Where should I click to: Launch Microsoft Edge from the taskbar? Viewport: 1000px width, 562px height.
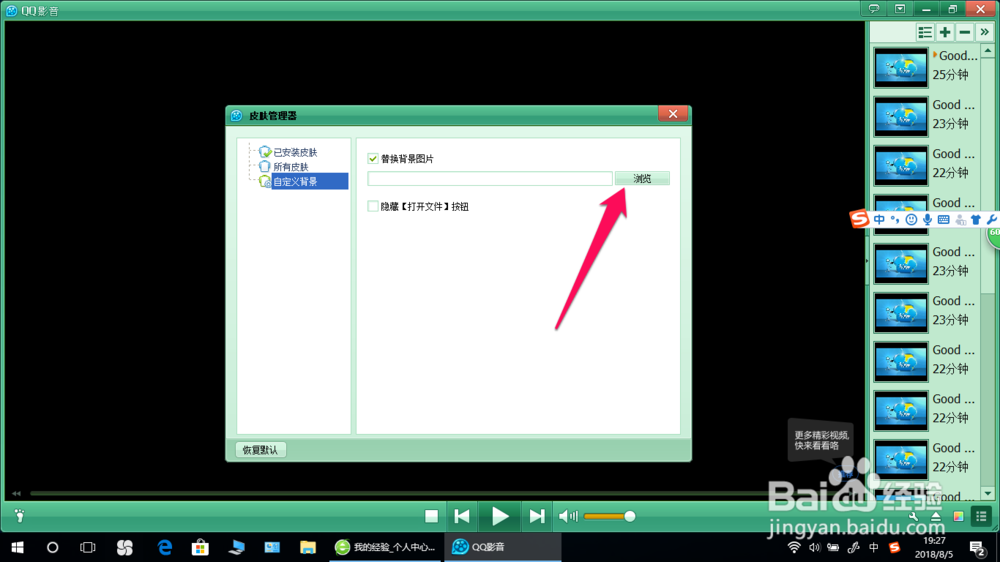[165, 547]
